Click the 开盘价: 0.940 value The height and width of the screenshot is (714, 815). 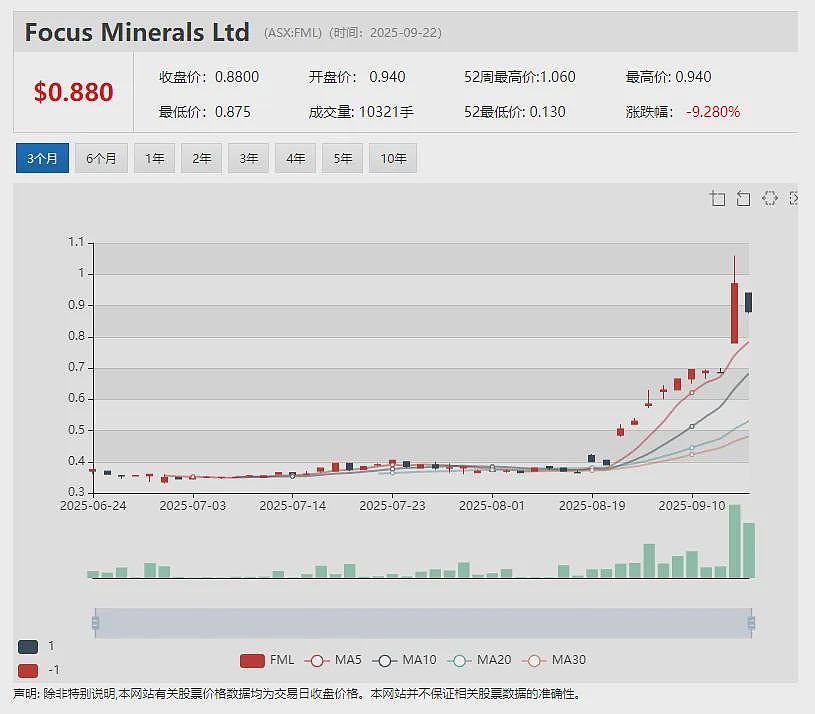[357, 77]
